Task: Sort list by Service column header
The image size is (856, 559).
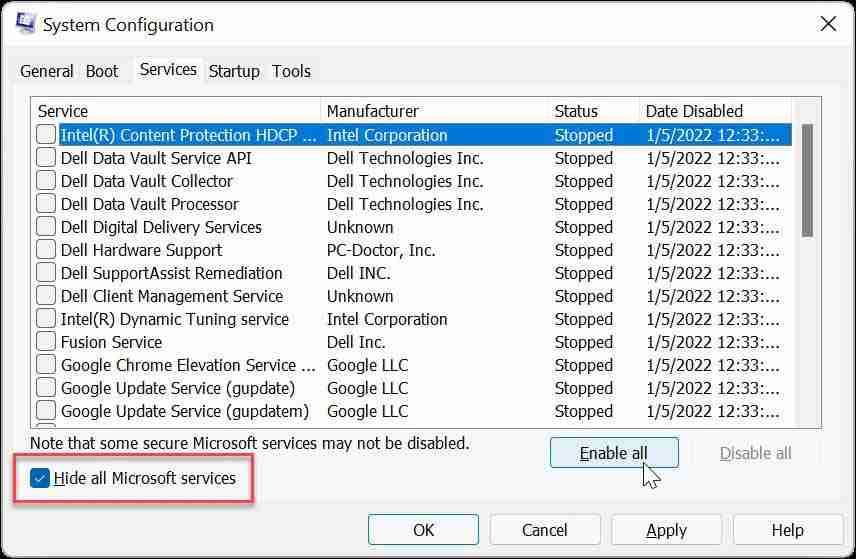Action: click(176, 111)
